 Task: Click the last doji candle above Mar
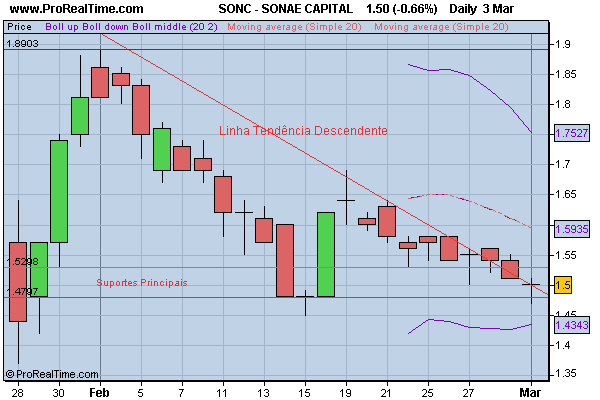pos(531,284)
